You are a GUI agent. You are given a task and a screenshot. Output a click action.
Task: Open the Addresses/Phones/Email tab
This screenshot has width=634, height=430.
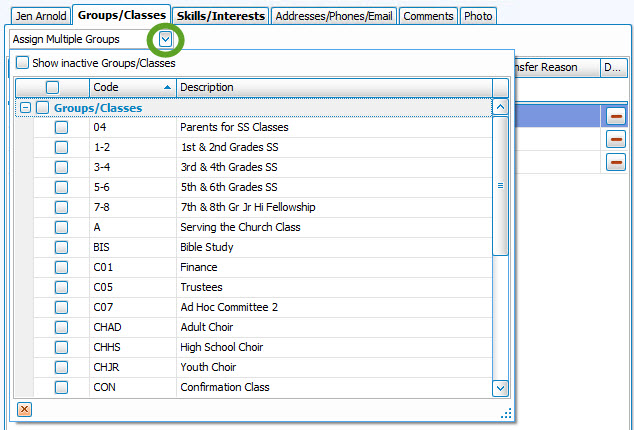pos(334,16)
